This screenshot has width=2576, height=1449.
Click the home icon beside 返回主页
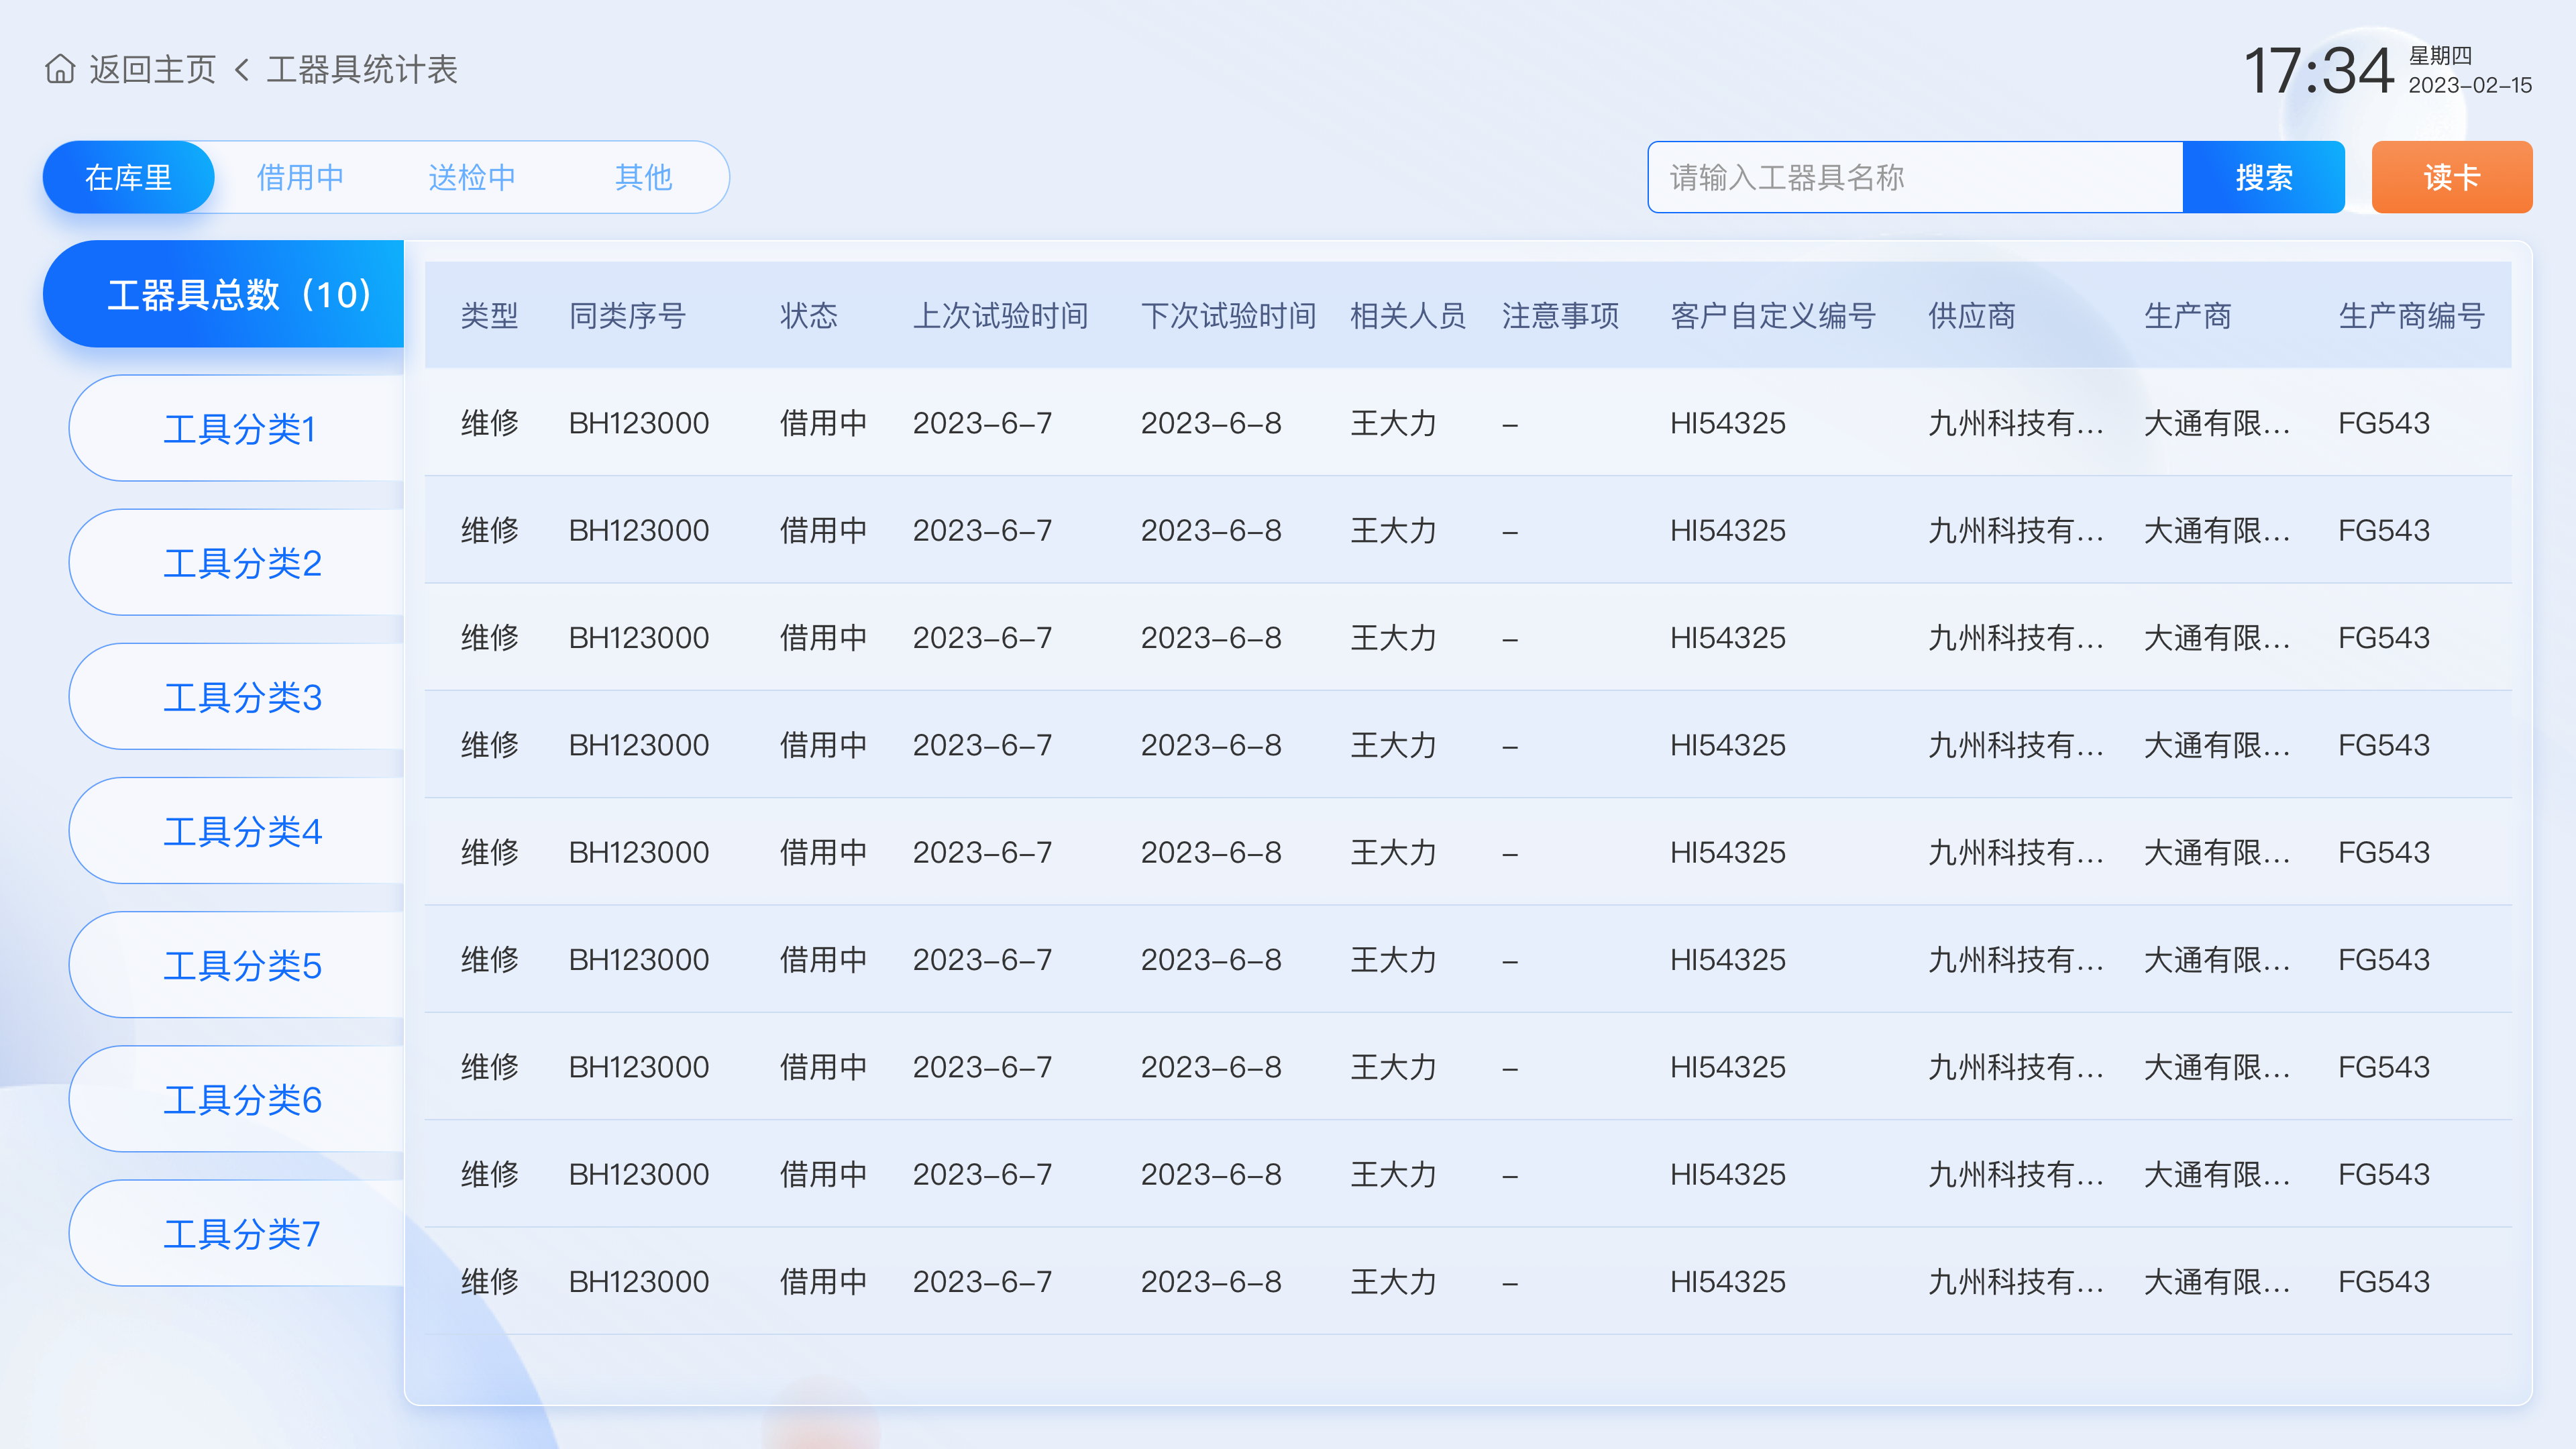click(x=60, y=69)
